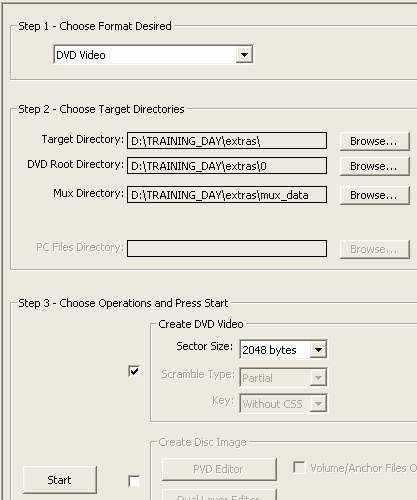Open the Key Without CSS dropdown

point(283,404)
